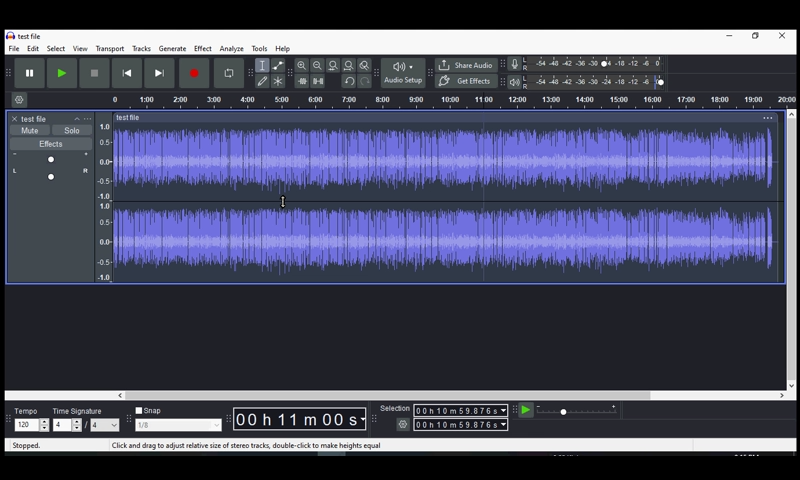This screenshot has height=480, width=800.
Task: Fit project to width zoom icon
Action: point(348,65)
